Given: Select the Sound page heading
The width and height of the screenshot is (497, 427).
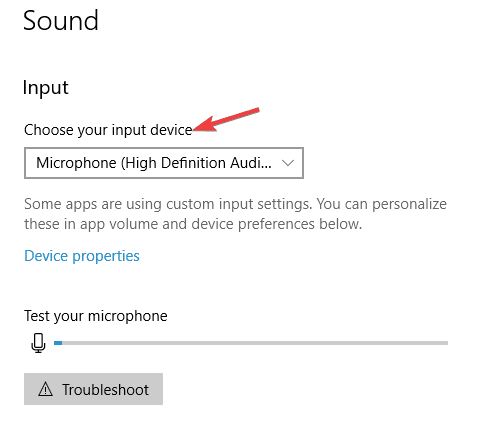Looking at the screenshot, I should (61, 21).
